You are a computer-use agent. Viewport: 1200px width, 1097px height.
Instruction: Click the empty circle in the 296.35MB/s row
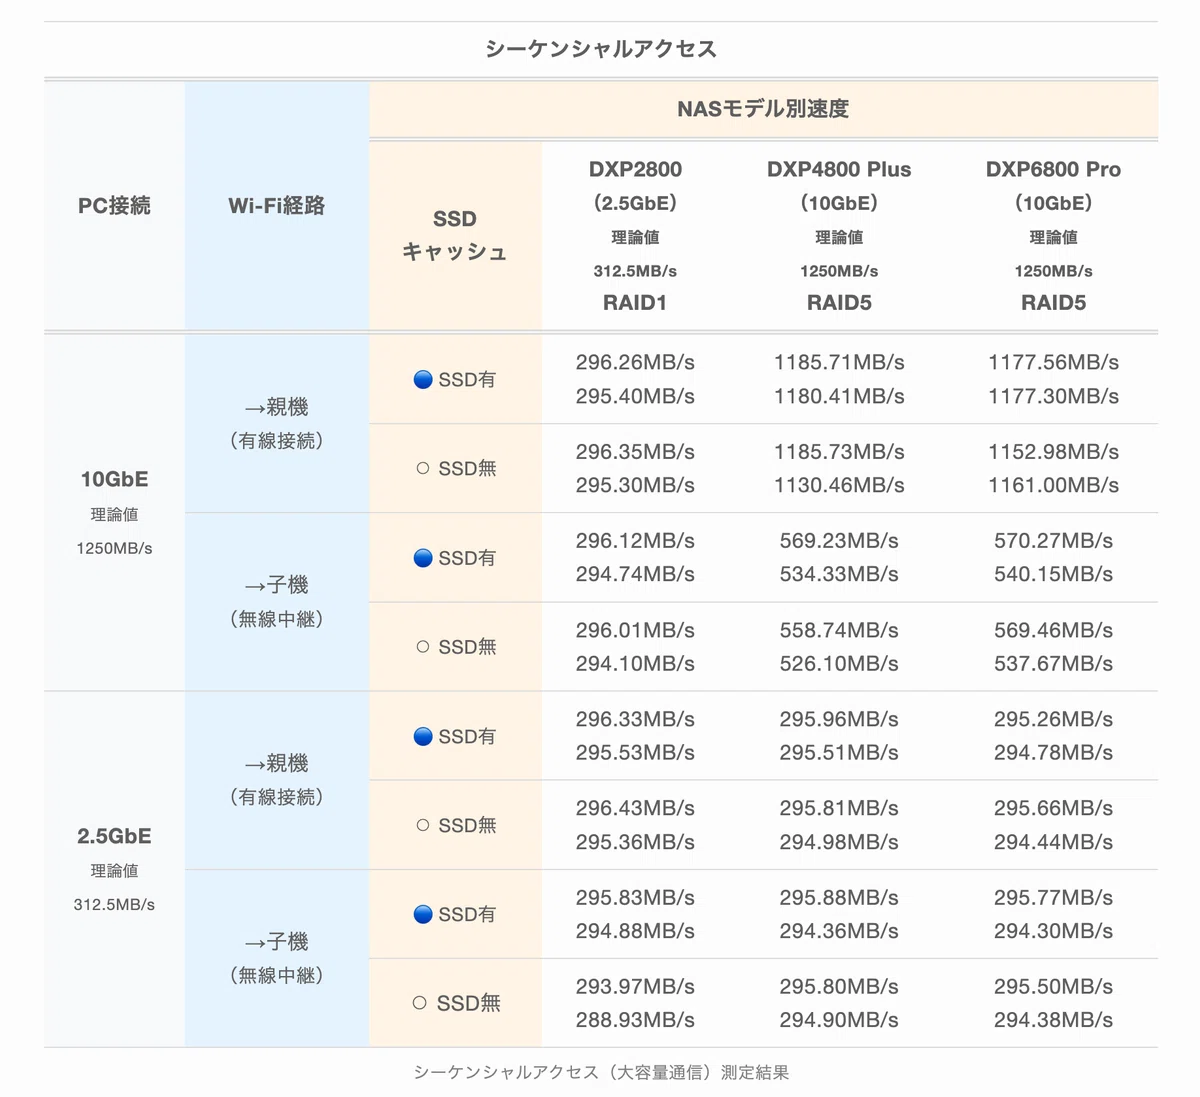tap(423, 468)
